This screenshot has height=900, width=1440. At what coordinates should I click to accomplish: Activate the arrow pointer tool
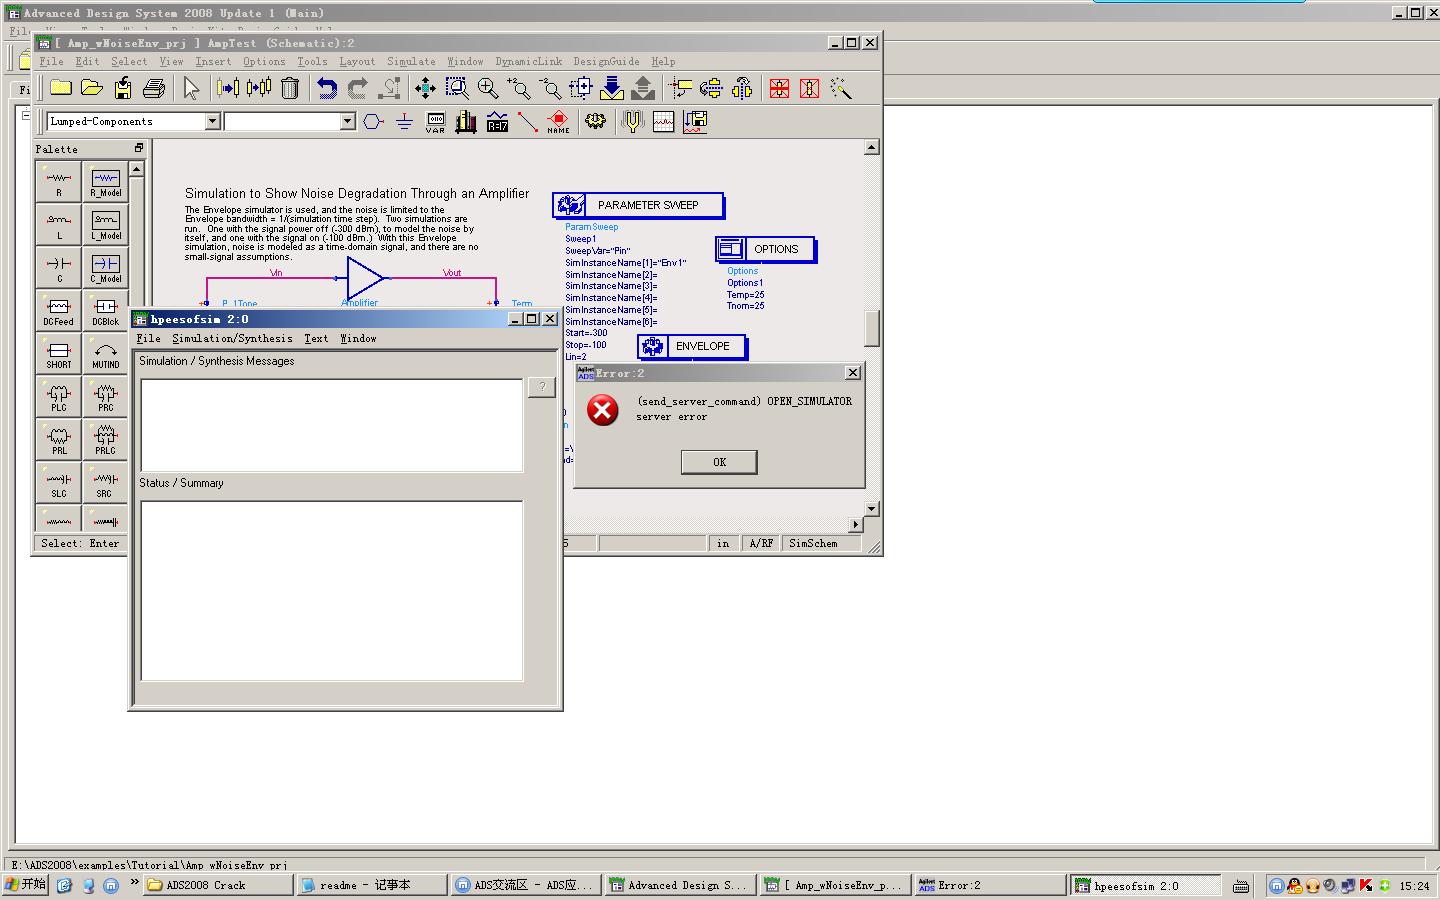[191, 88]
